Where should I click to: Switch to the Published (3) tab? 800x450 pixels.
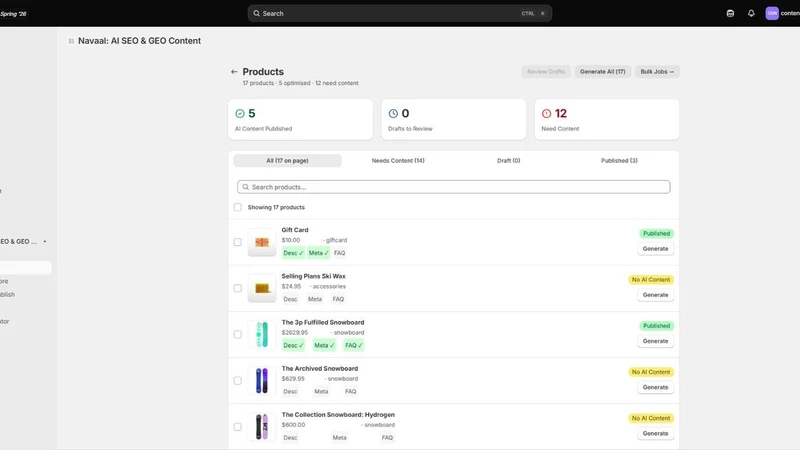pyautogui.click(x=619, y=161)
